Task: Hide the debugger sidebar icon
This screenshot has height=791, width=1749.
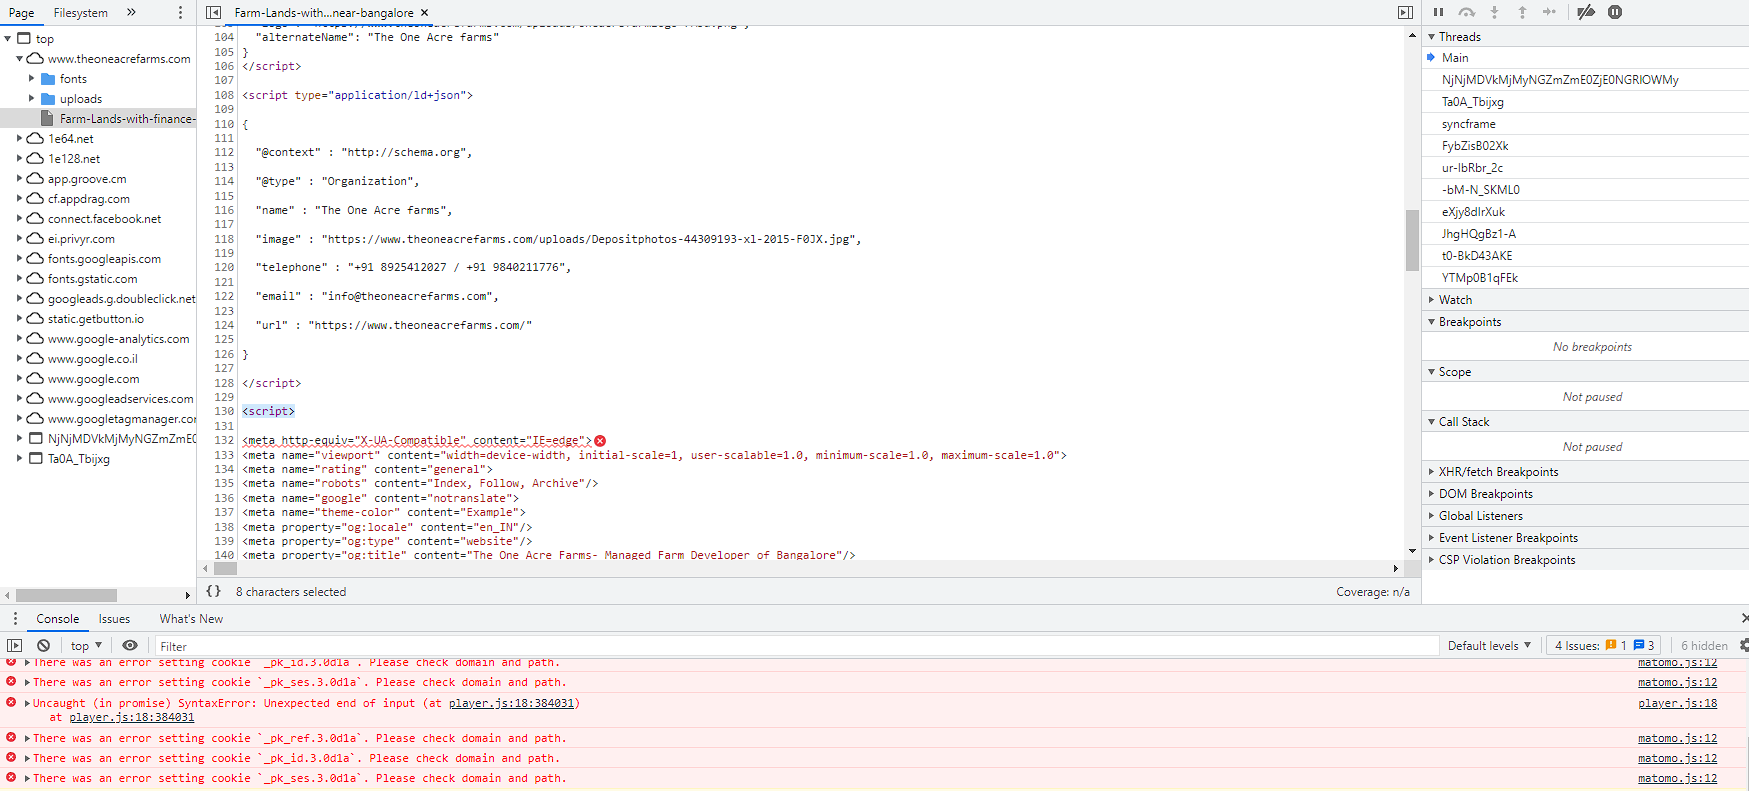Action: click(1405, 12)
